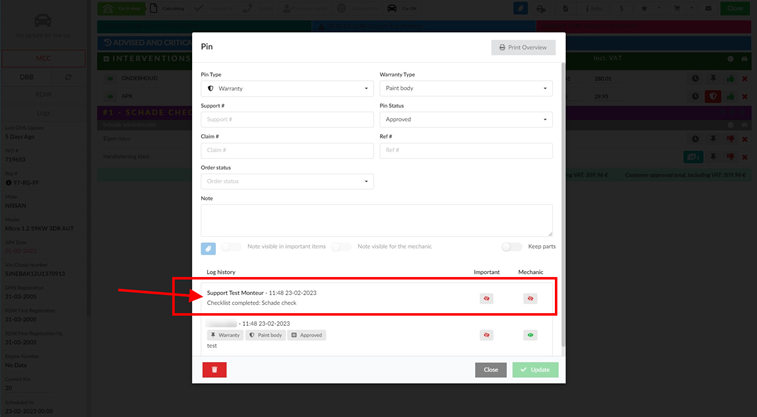Open the Order status dropdown
Viewport: 757px width, 417px height.
(x=287, y=181)
